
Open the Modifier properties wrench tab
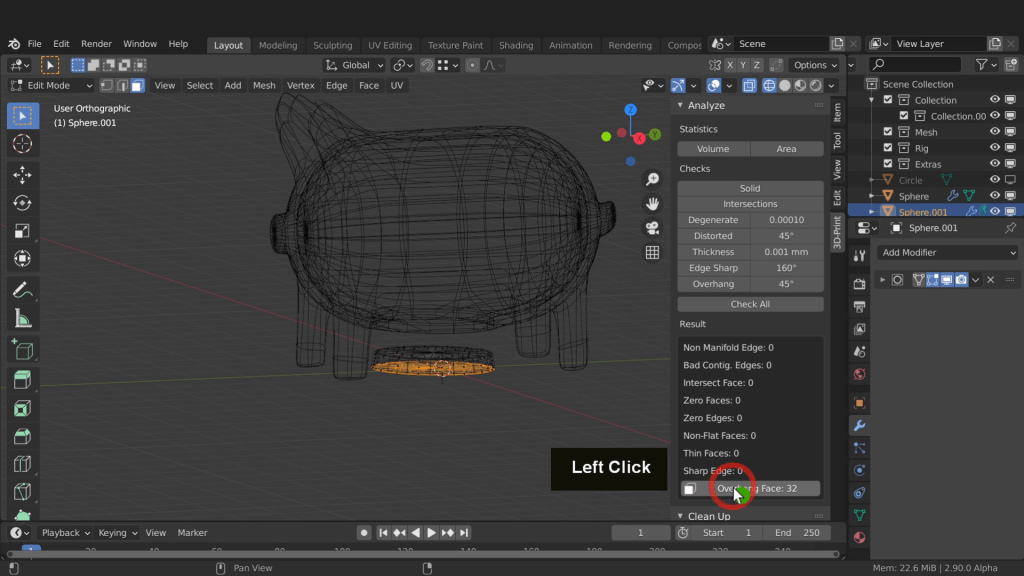click(859, 425)
